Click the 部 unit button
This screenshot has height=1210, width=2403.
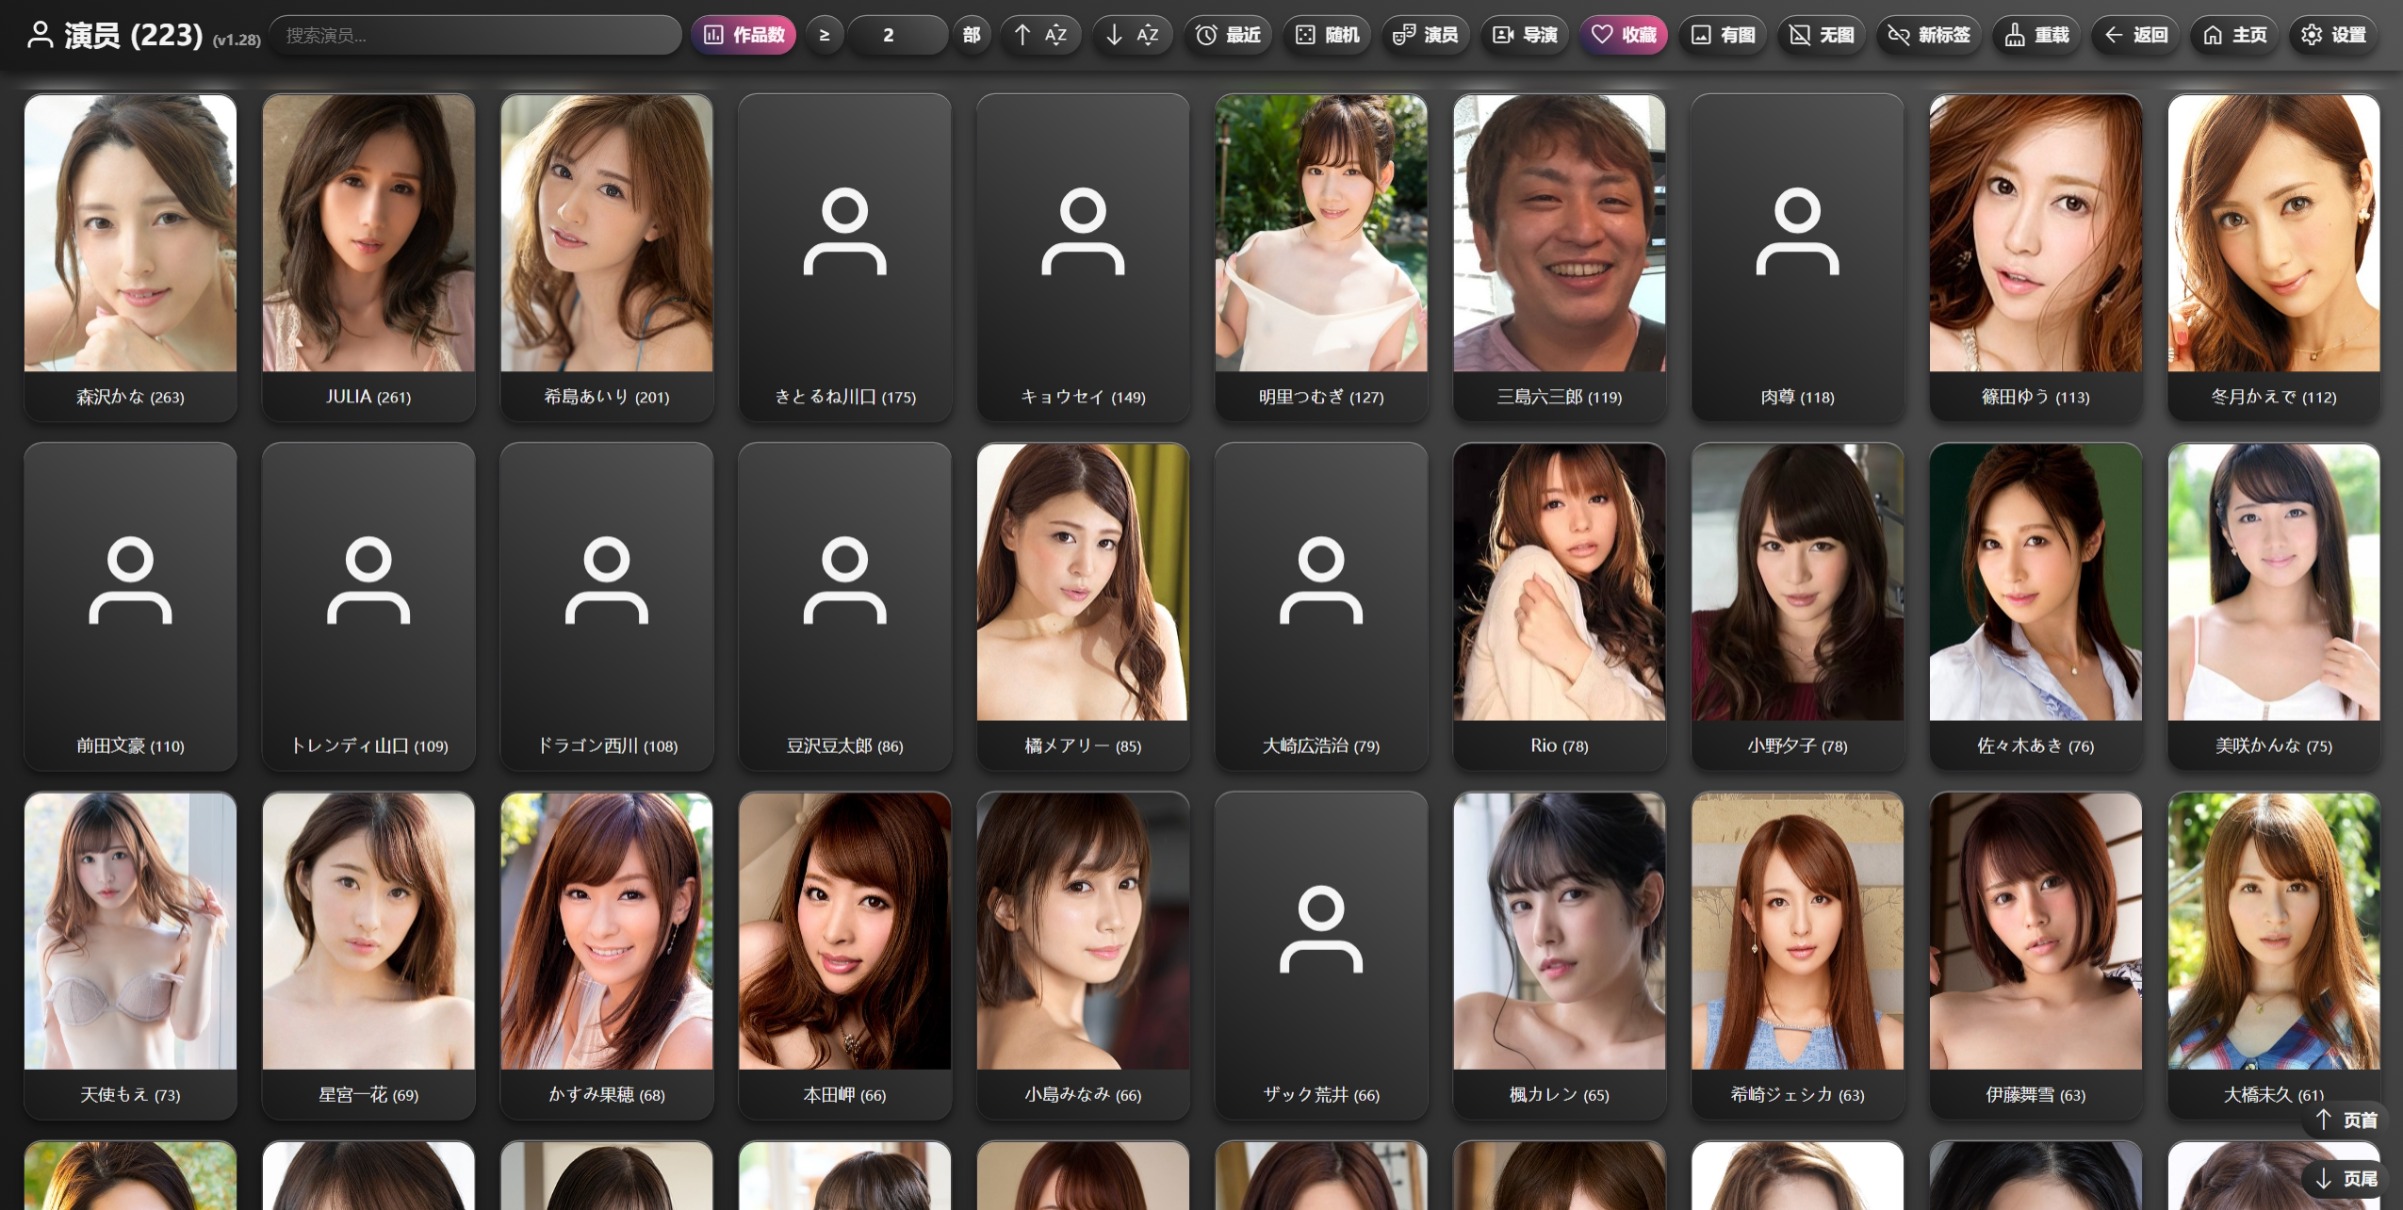coord(971,35)
